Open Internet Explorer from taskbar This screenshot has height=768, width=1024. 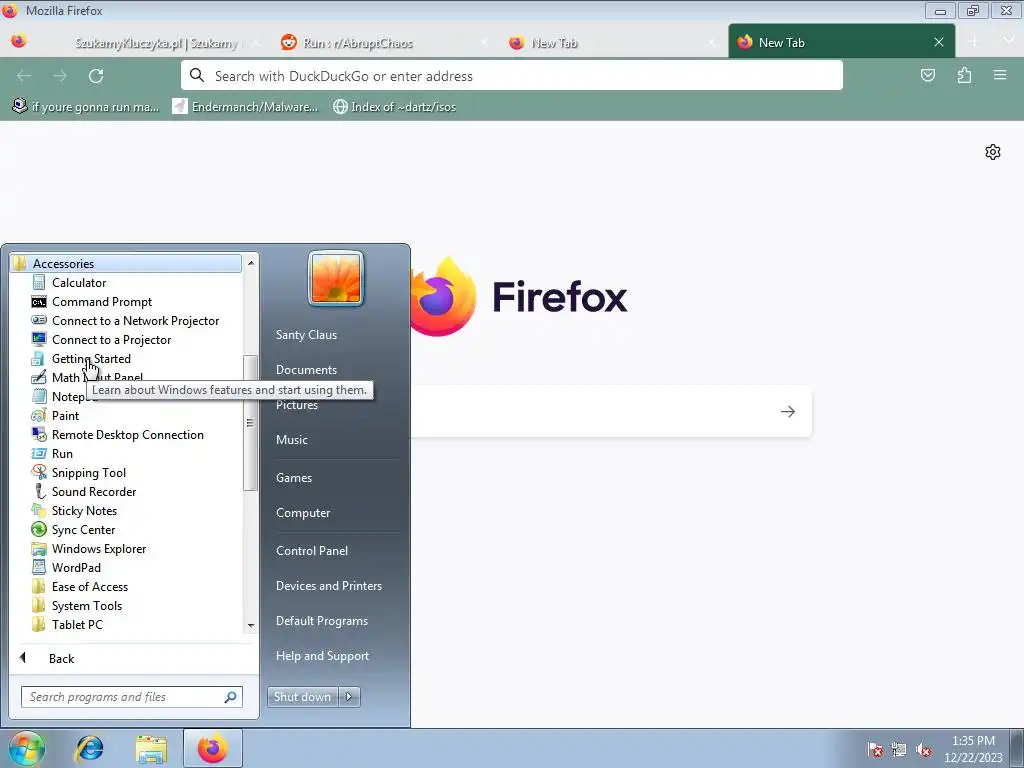[x=89, y=748]
